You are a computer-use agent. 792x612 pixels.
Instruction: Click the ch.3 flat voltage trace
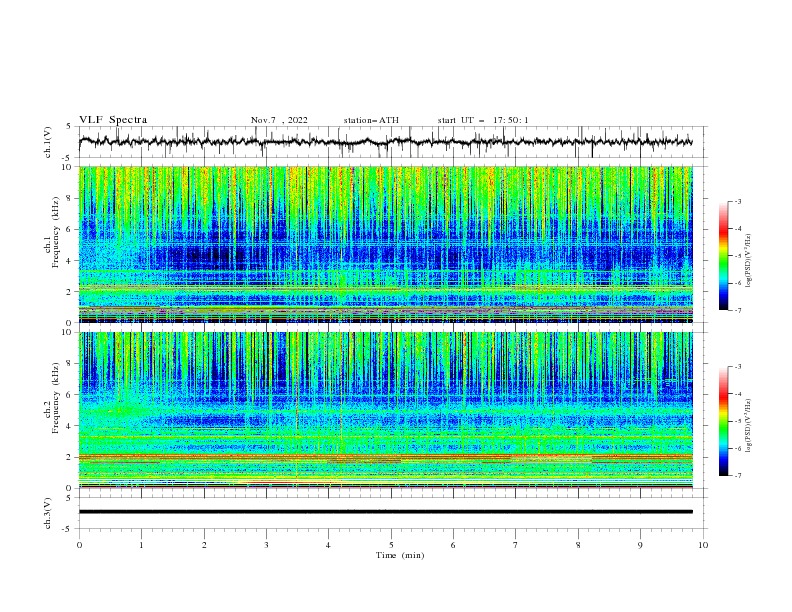click(385, 512)
